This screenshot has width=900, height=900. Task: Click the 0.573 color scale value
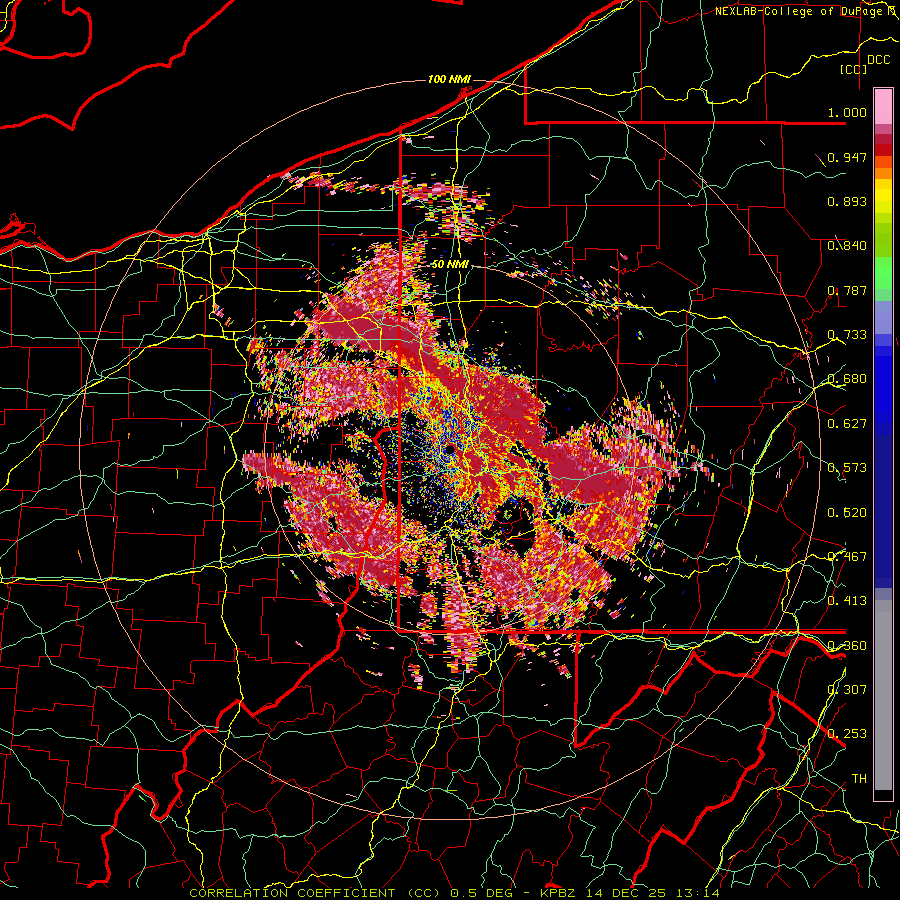[x=847, y=468]
